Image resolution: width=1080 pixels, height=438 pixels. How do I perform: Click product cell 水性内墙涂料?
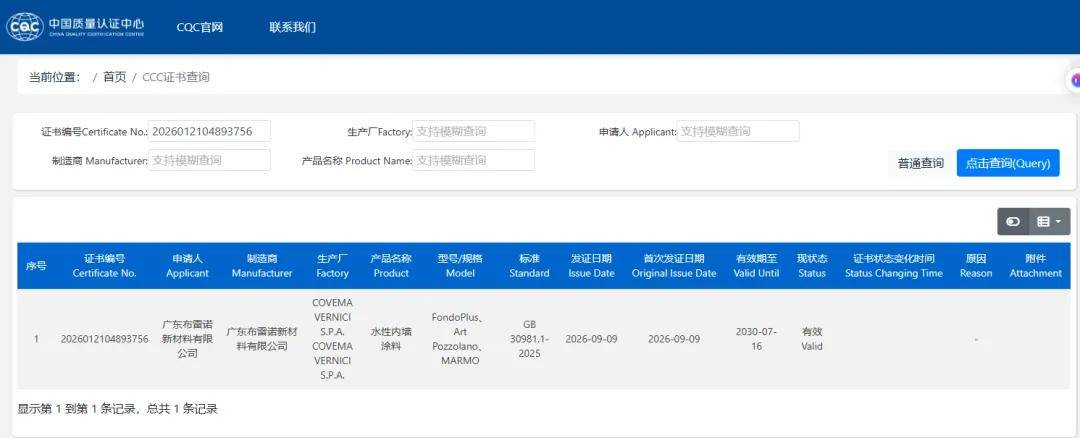tap(391, 339)
